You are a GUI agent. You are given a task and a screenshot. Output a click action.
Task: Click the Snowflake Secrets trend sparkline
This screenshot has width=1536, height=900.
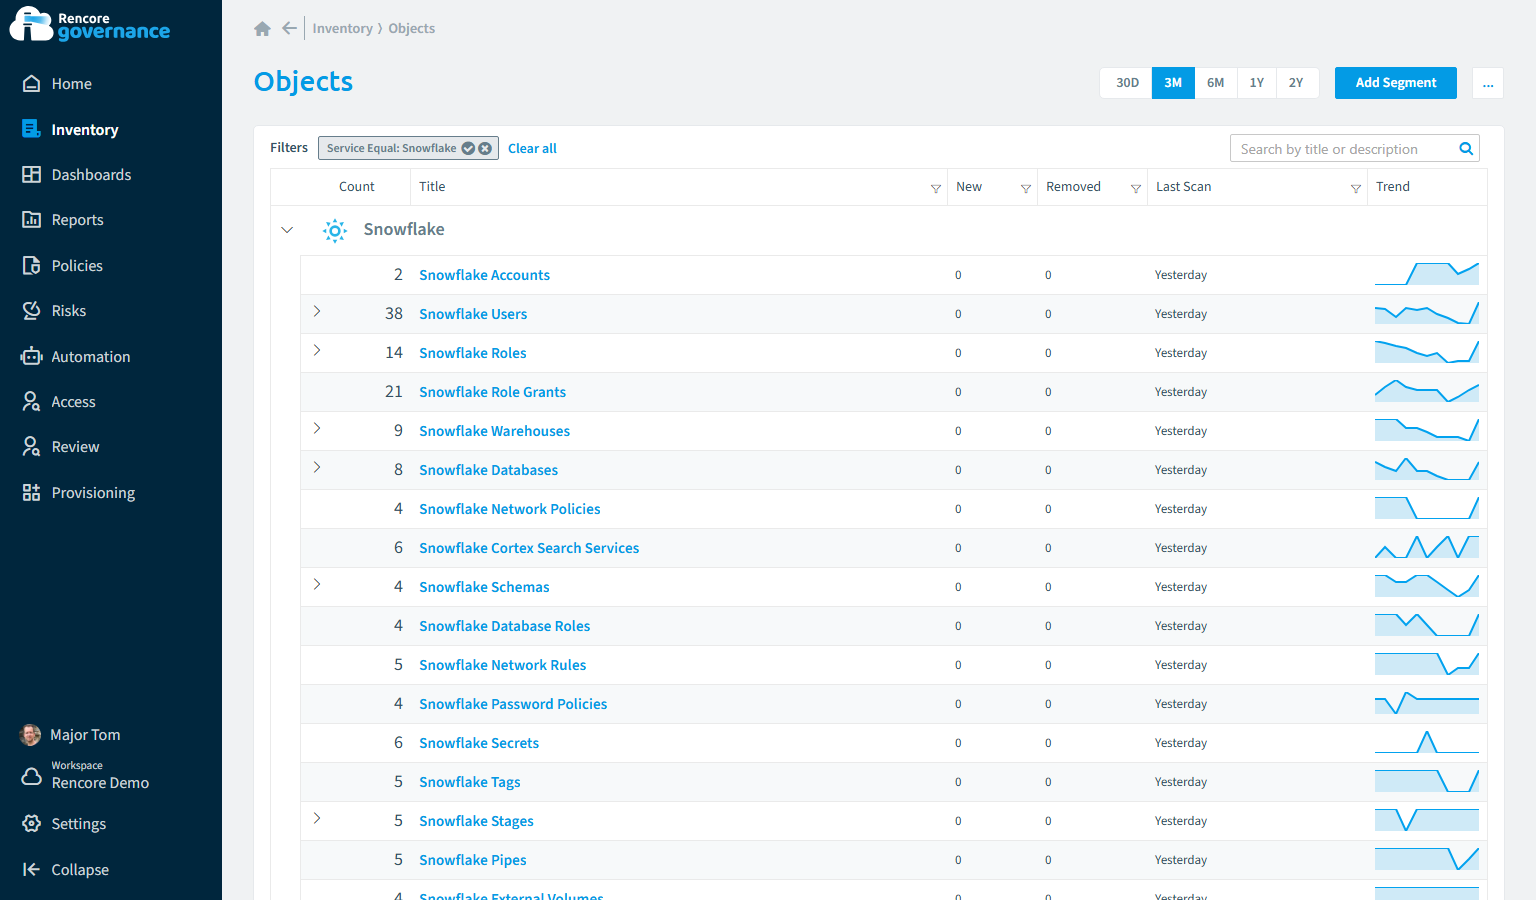click(1427, 742)
